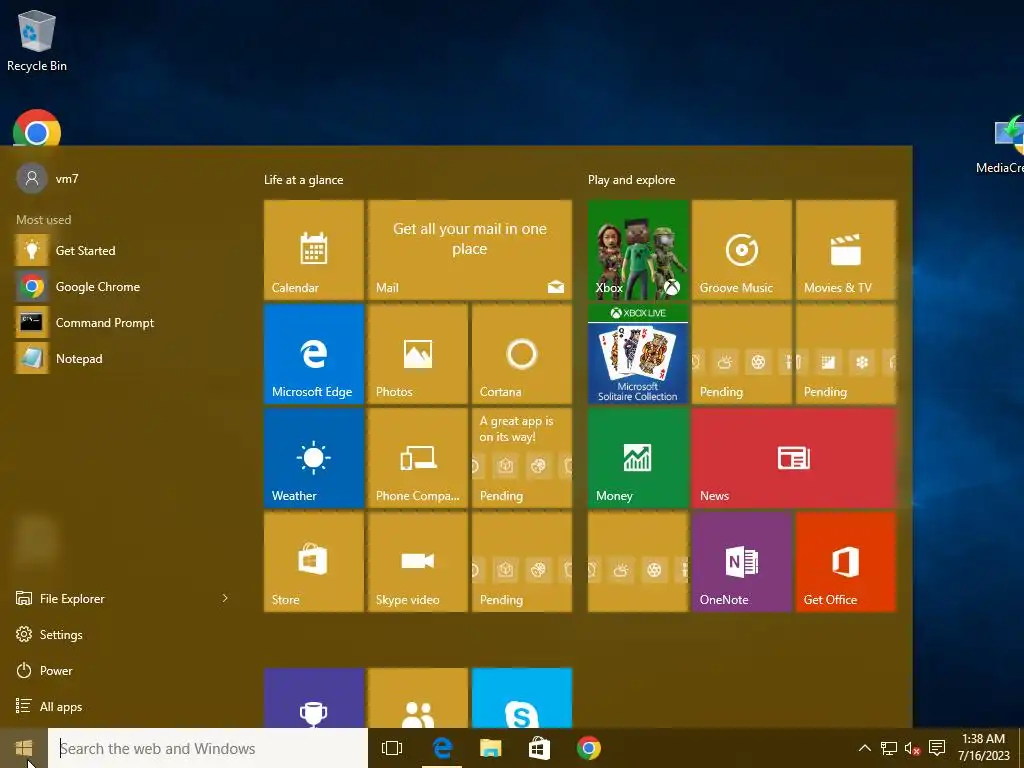
Task: Click the search the web and Windows box
Action: [208, 748]
